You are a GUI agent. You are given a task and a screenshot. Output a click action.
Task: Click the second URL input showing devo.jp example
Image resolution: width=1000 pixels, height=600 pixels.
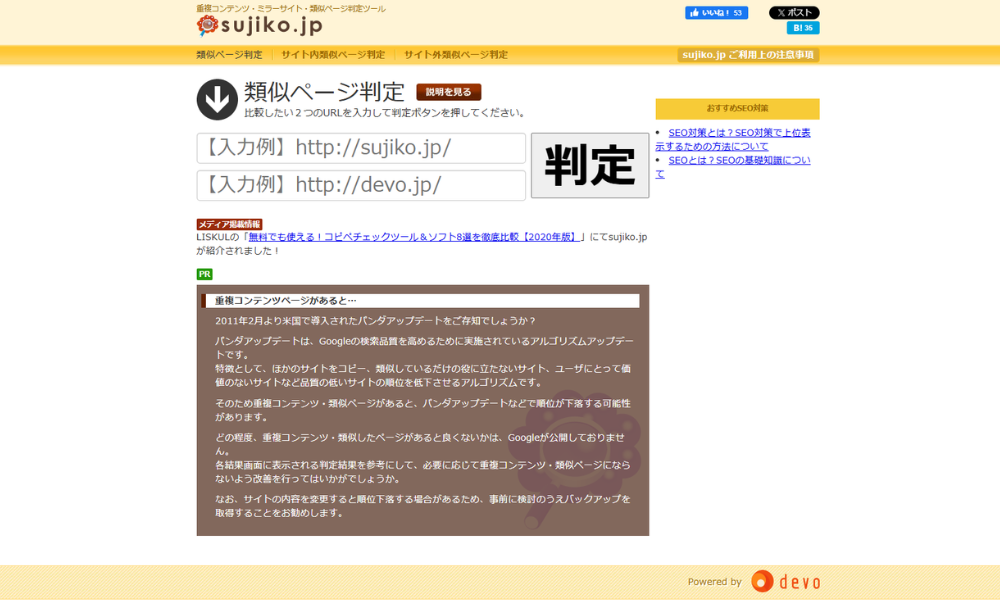360,185
